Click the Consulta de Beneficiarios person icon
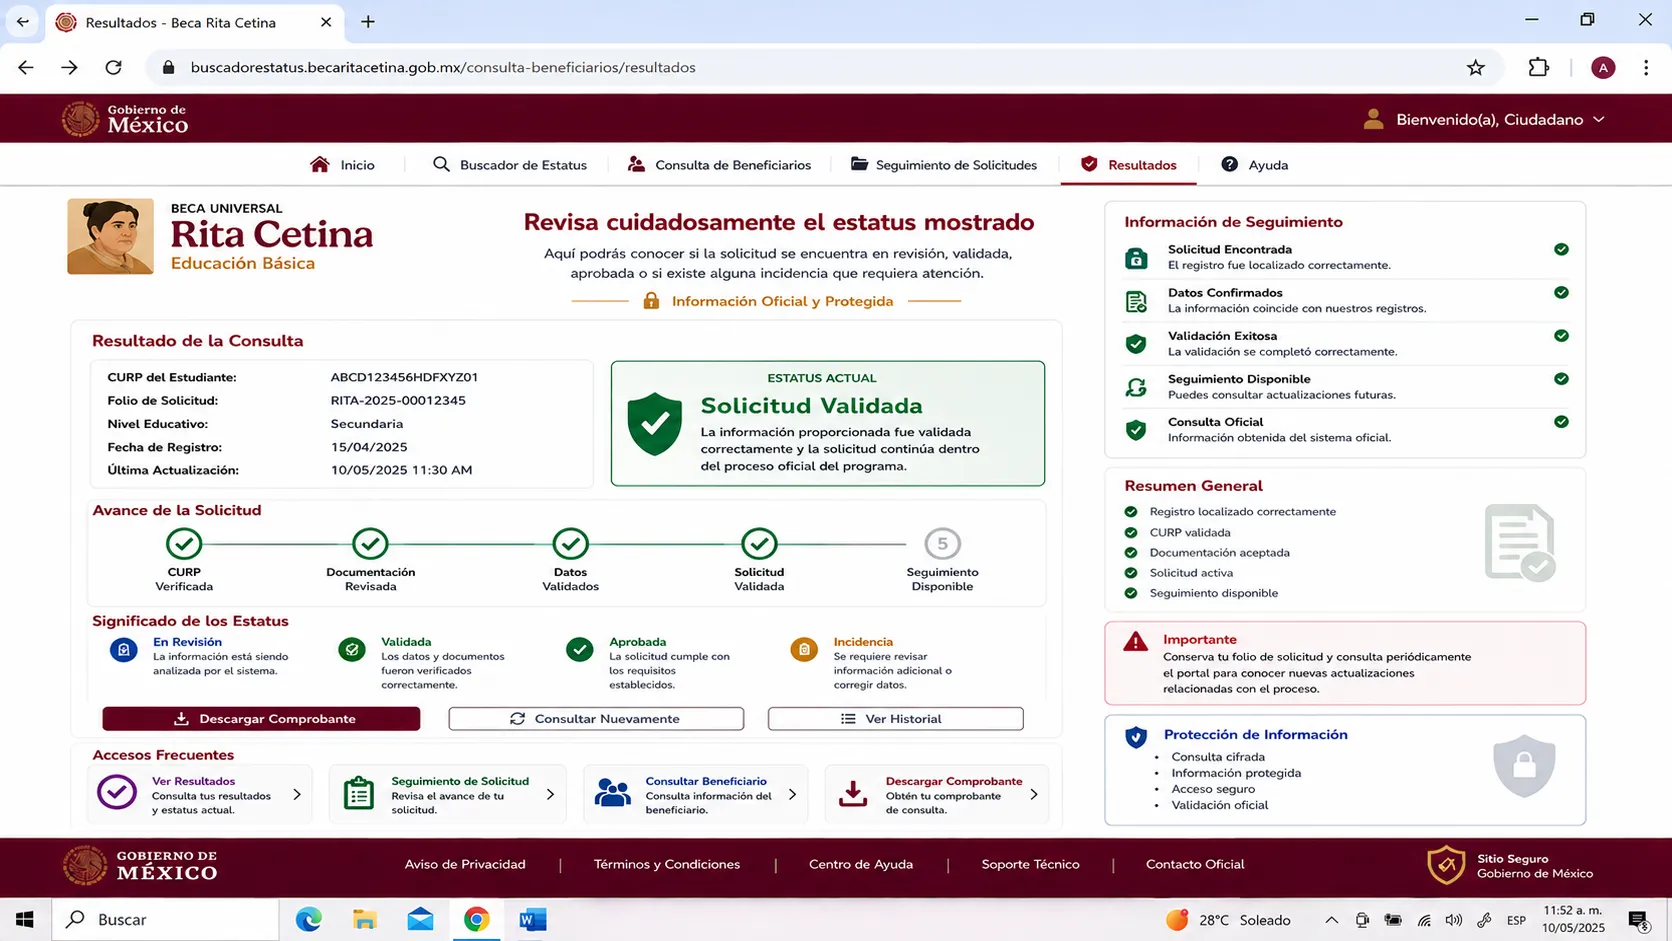This screenshot has width=1672, height=941. (x=636, y=164)
